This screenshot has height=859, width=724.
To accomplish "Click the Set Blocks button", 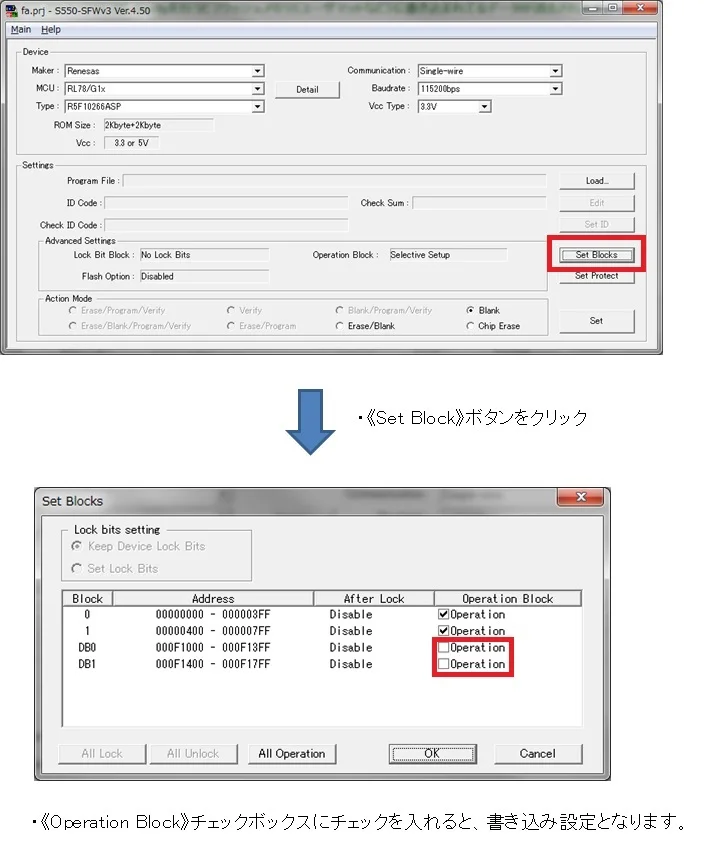I will click(597, 255).
